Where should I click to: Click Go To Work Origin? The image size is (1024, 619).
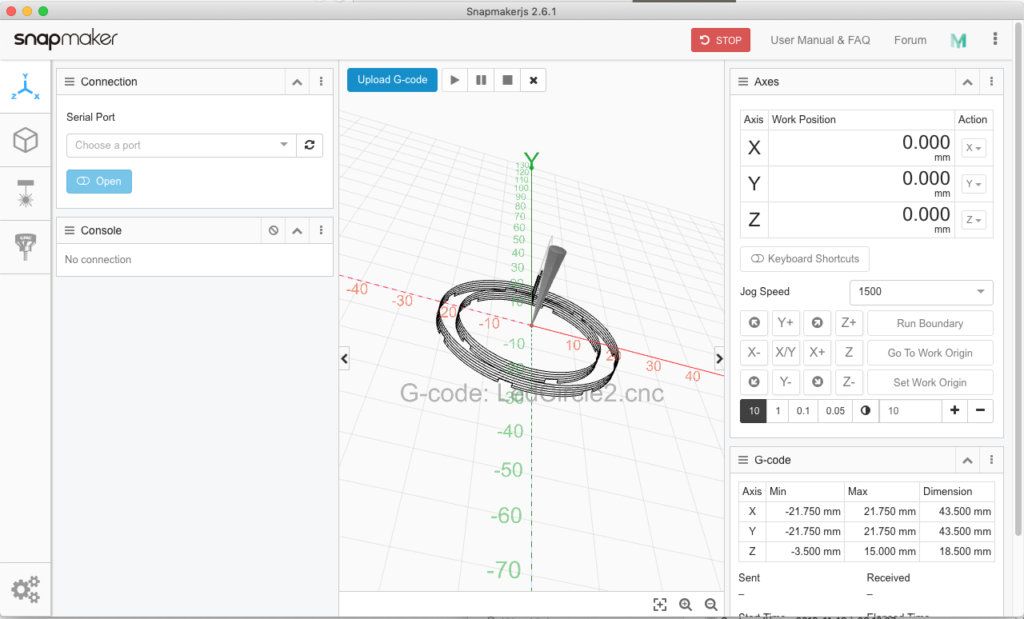click(930, 353)
